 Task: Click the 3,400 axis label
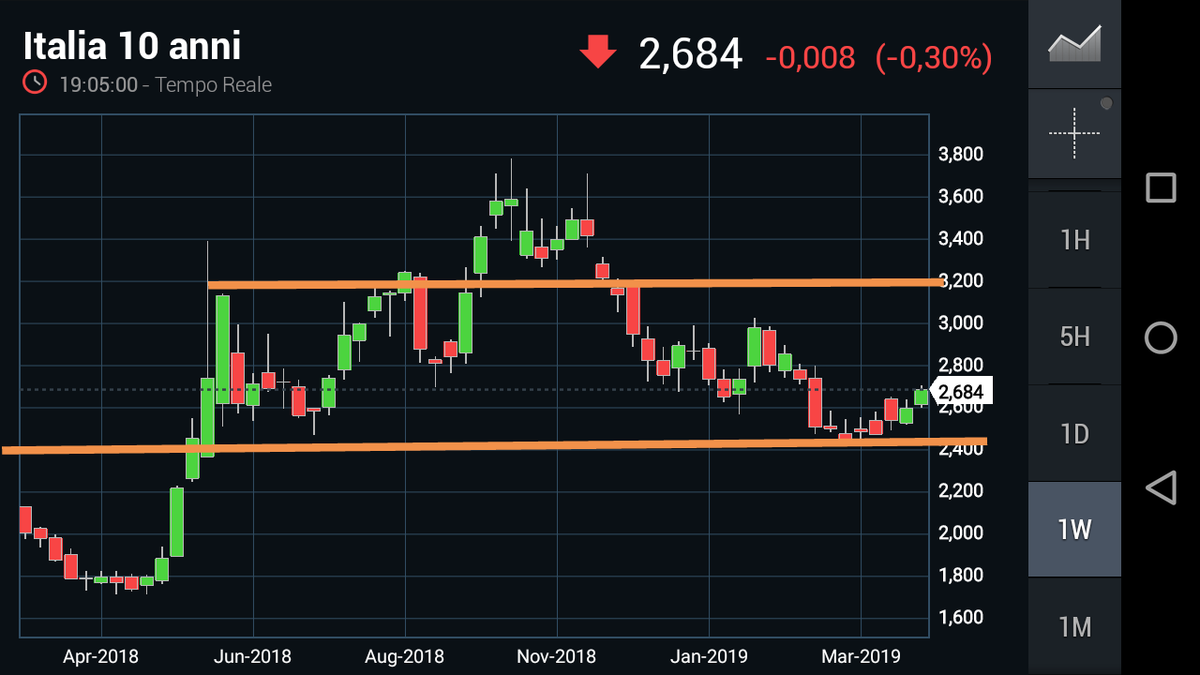point(960,239)
